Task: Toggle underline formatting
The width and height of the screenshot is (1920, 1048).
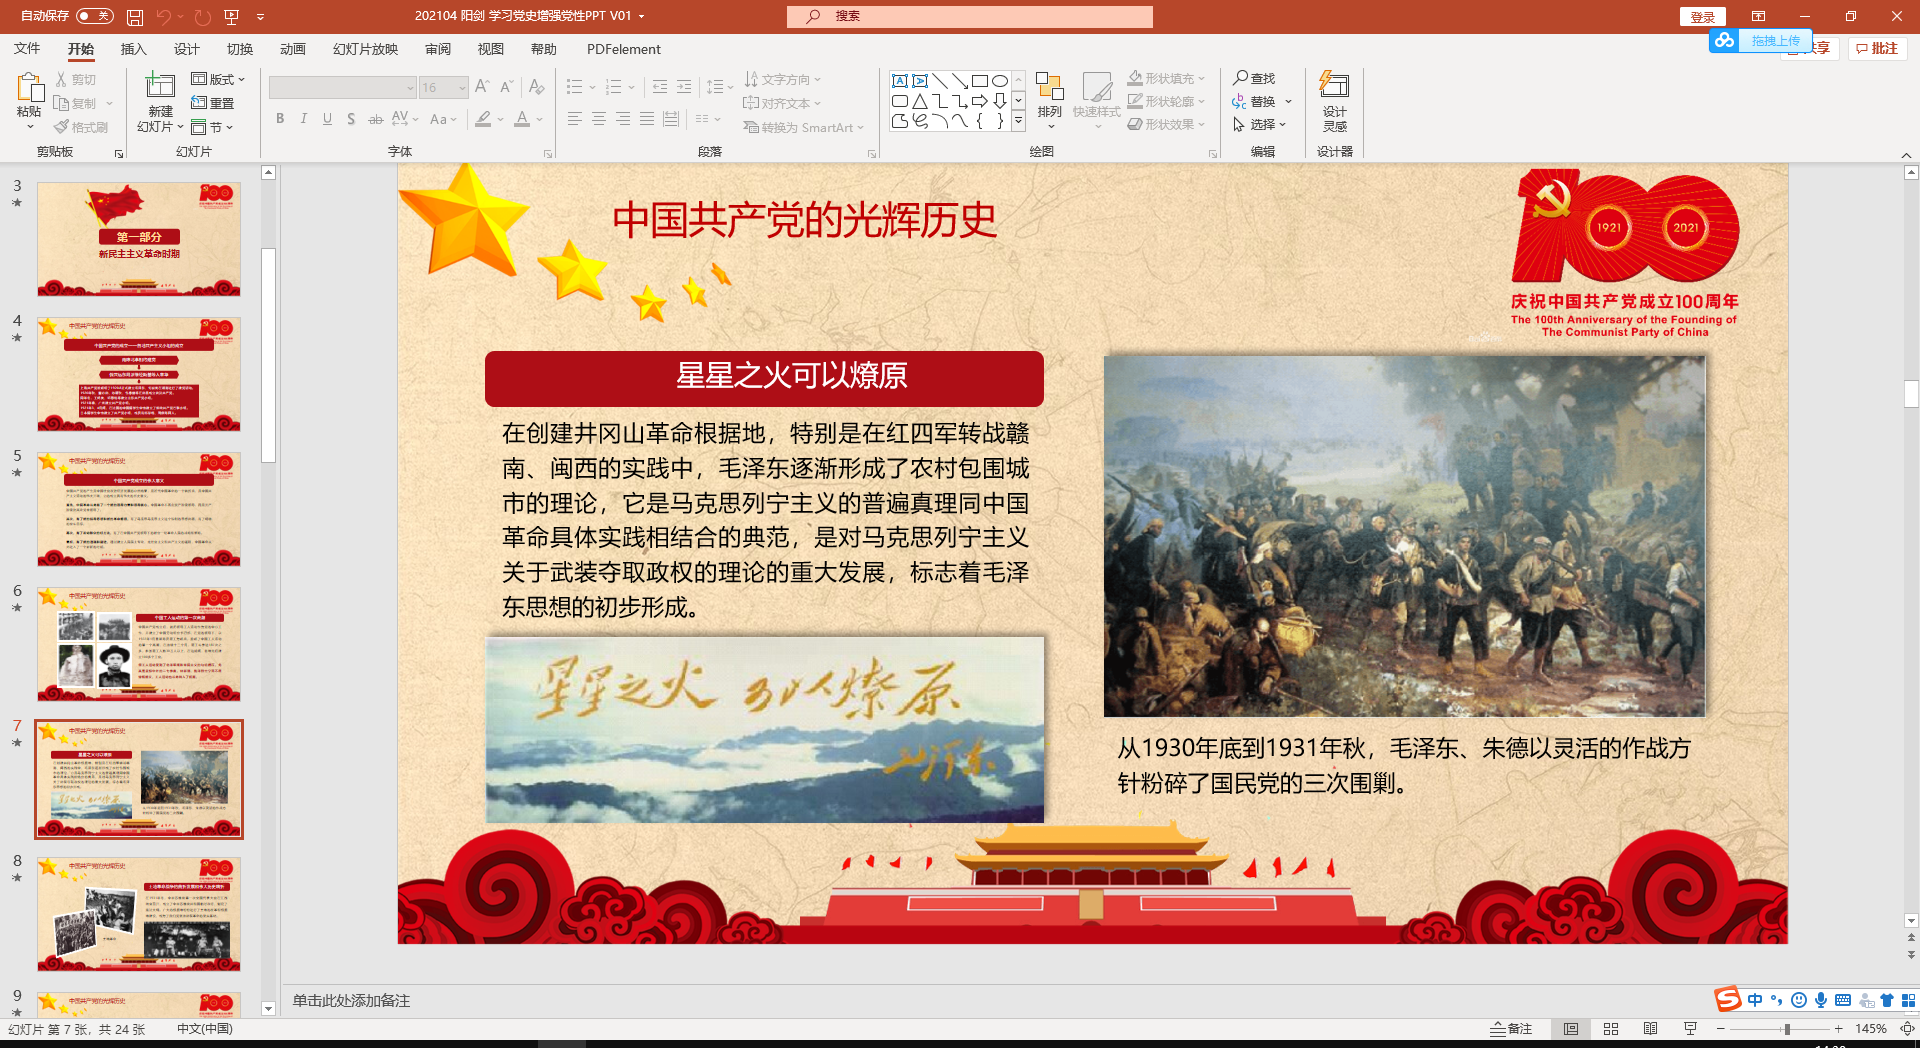Action: pyautogui.click(x=327, y=119)
